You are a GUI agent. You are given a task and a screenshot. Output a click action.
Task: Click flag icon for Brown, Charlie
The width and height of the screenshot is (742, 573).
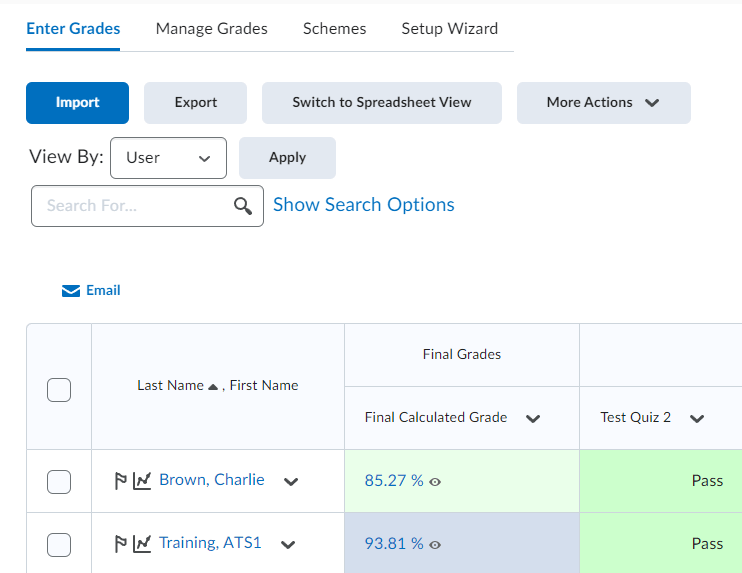tap(121, 481)
